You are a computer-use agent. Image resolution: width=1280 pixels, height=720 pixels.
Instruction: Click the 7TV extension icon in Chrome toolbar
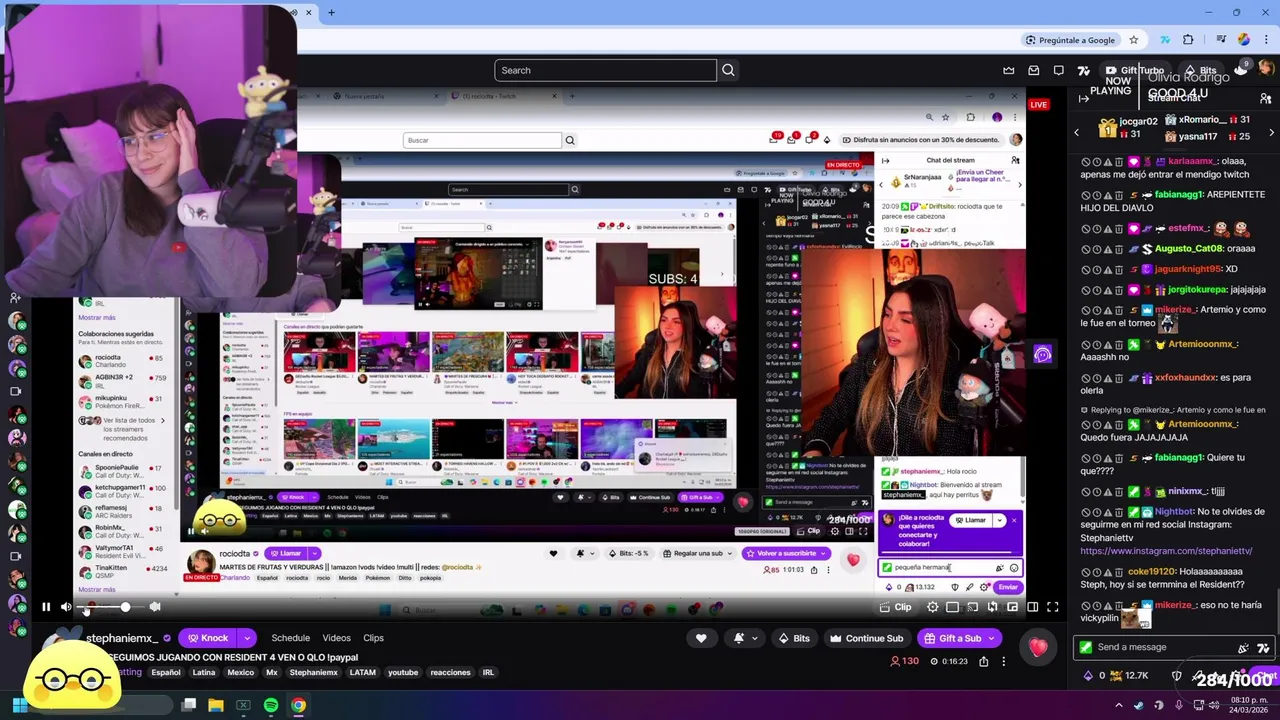1165,40
